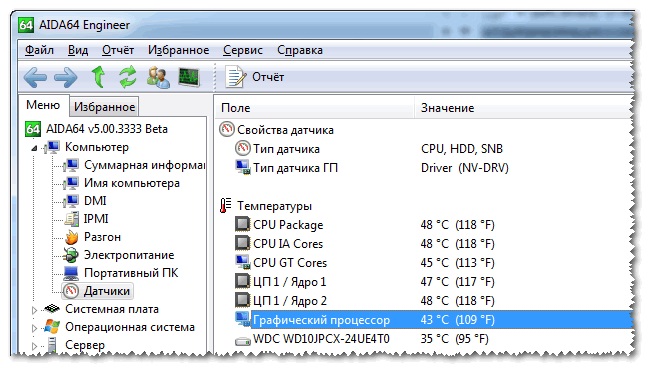Click the Windows flag icon beside Операционная система

52,327
